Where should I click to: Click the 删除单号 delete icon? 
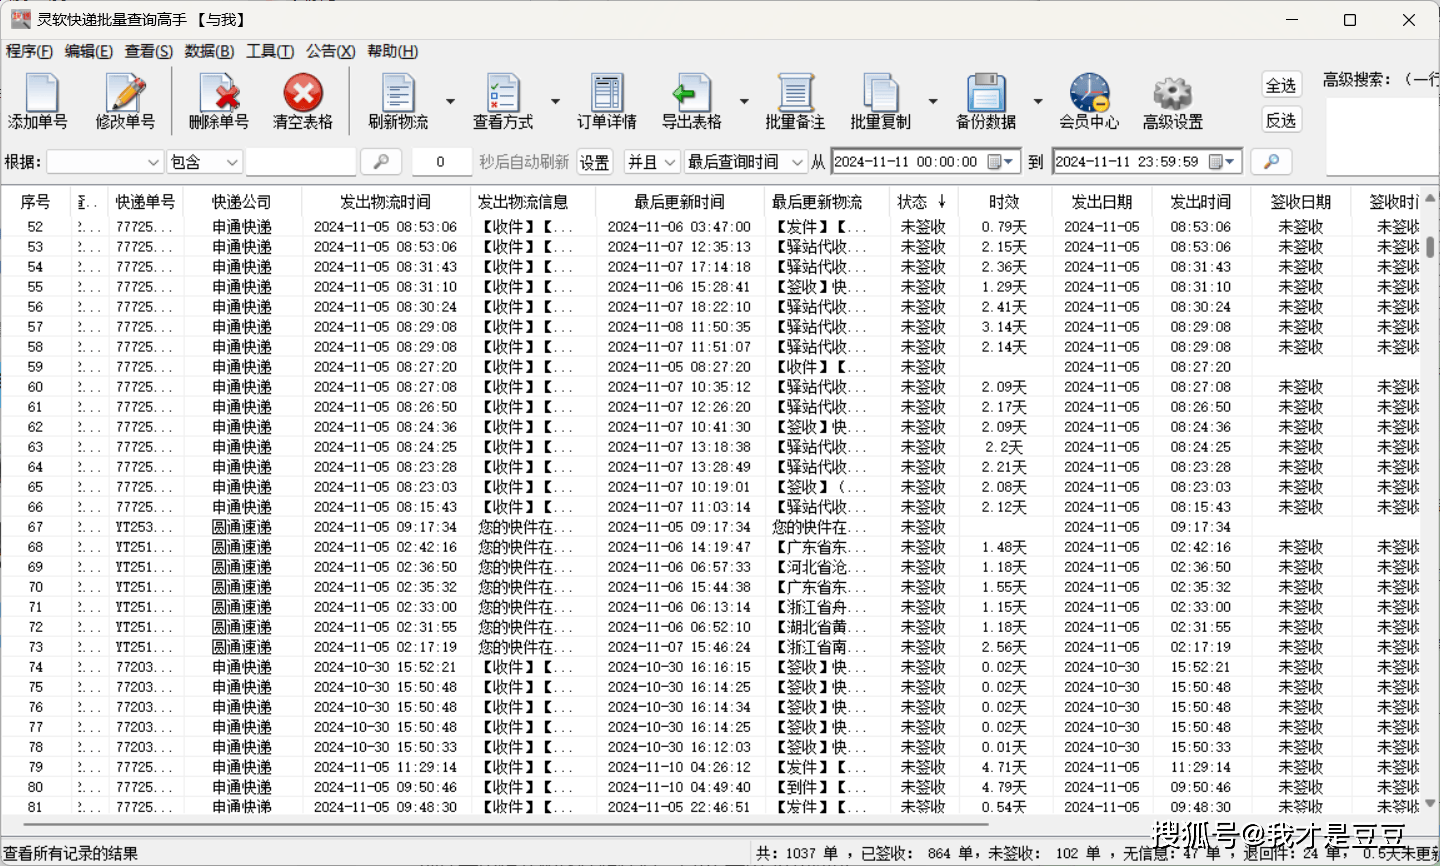pyautogui.click(x=218, y=101)
